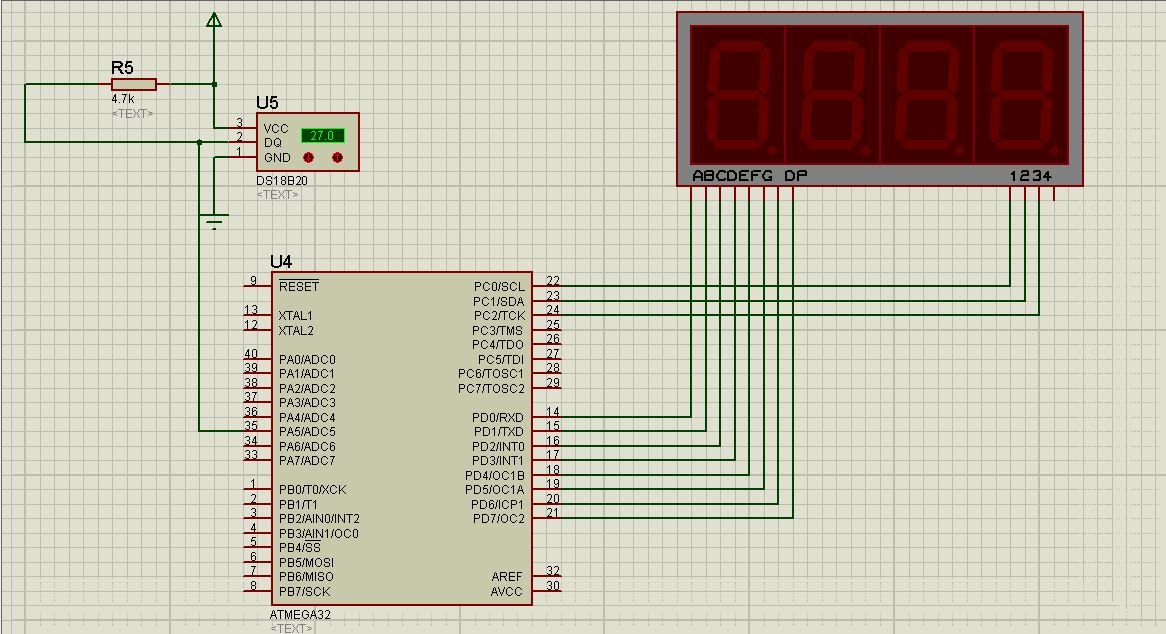Viewport: 1166px width, 634px height.
Task: Click the PB0/T0/XCK pin label
Action: tap(312, 490)
